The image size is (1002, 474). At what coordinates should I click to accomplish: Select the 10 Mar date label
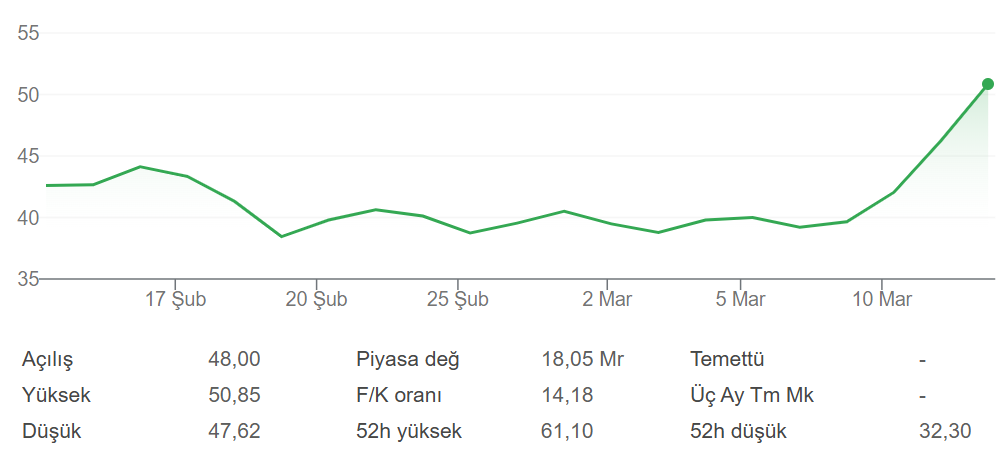(881, 299)
